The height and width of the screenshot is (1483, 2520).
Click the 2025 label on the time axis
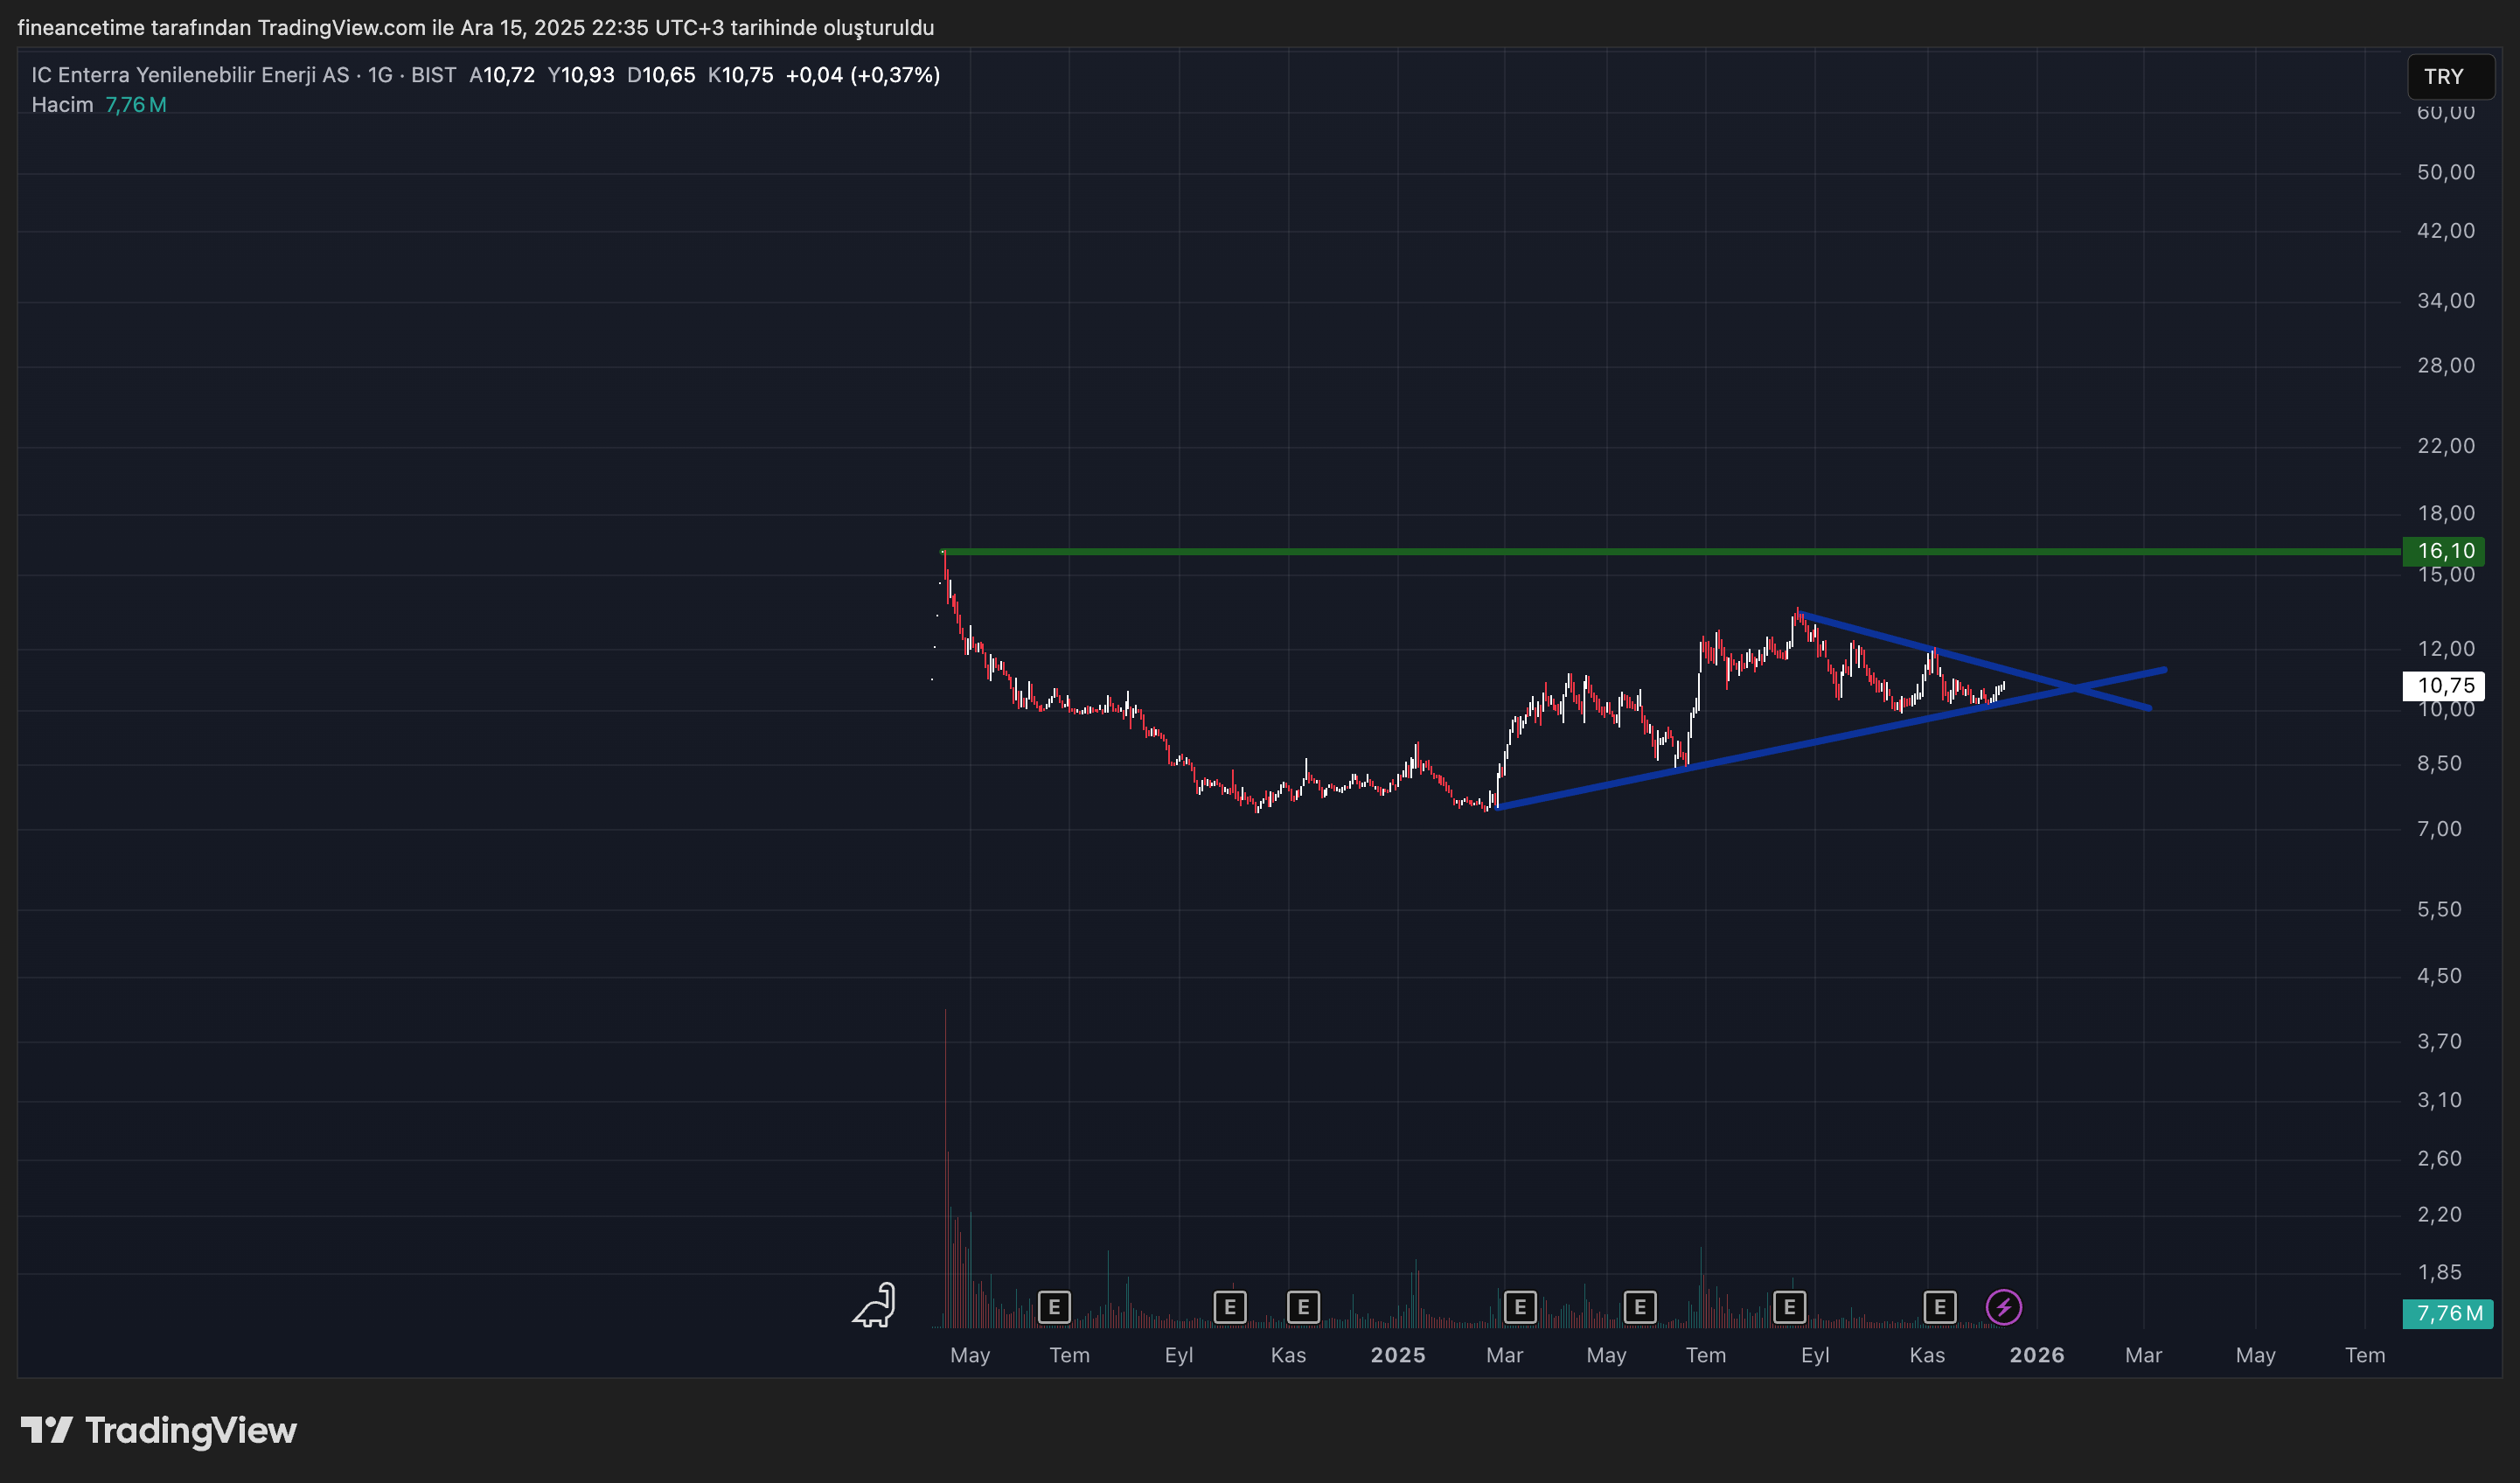pos(1398,1356)
